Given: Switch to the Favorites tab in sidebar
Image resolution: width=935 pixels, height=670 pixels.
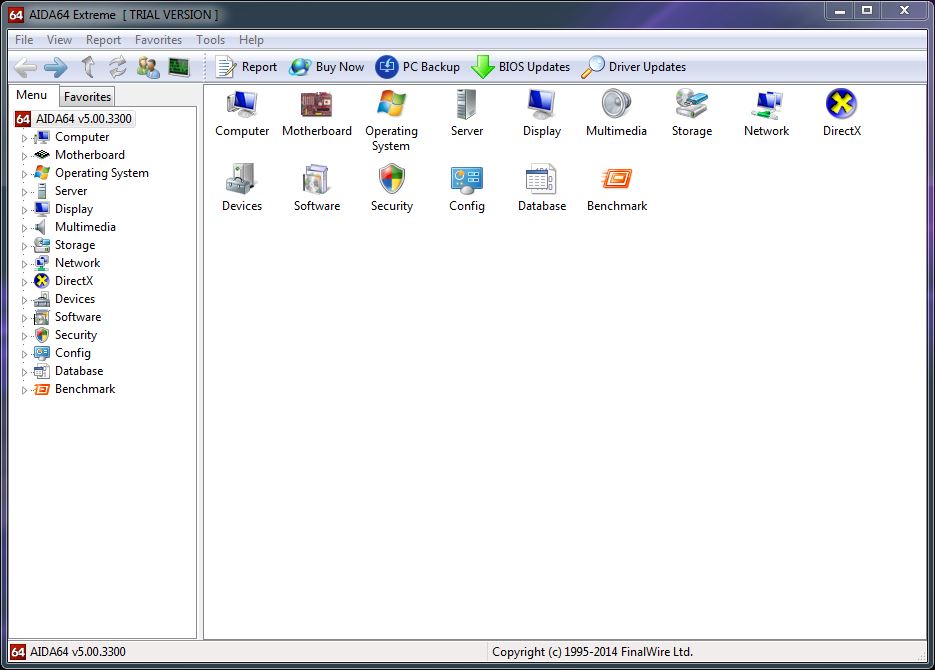Looking at the screenshot, I should coord(87,97).
